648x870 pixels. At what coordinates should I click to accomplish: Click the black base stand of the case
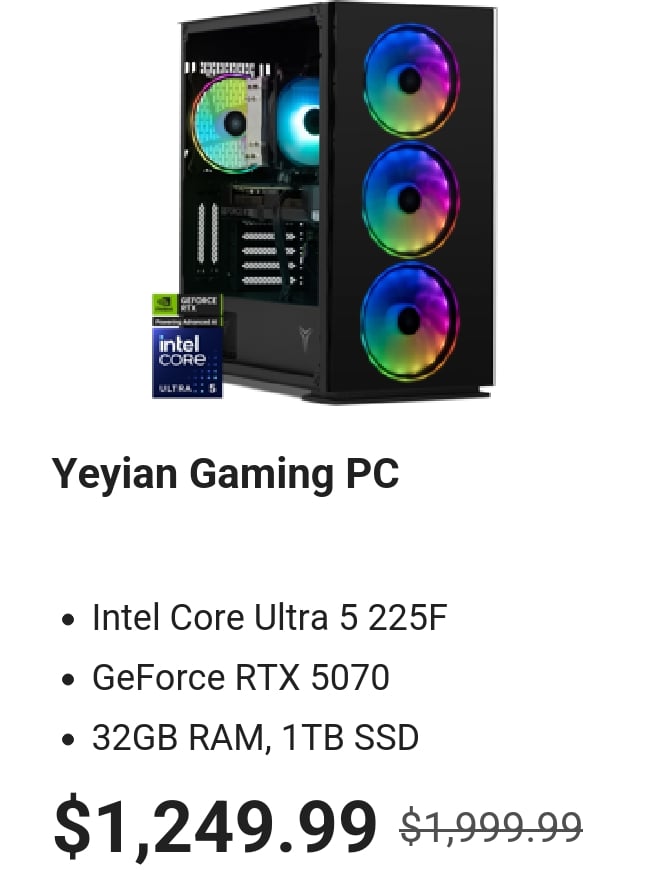click(397, 395)
